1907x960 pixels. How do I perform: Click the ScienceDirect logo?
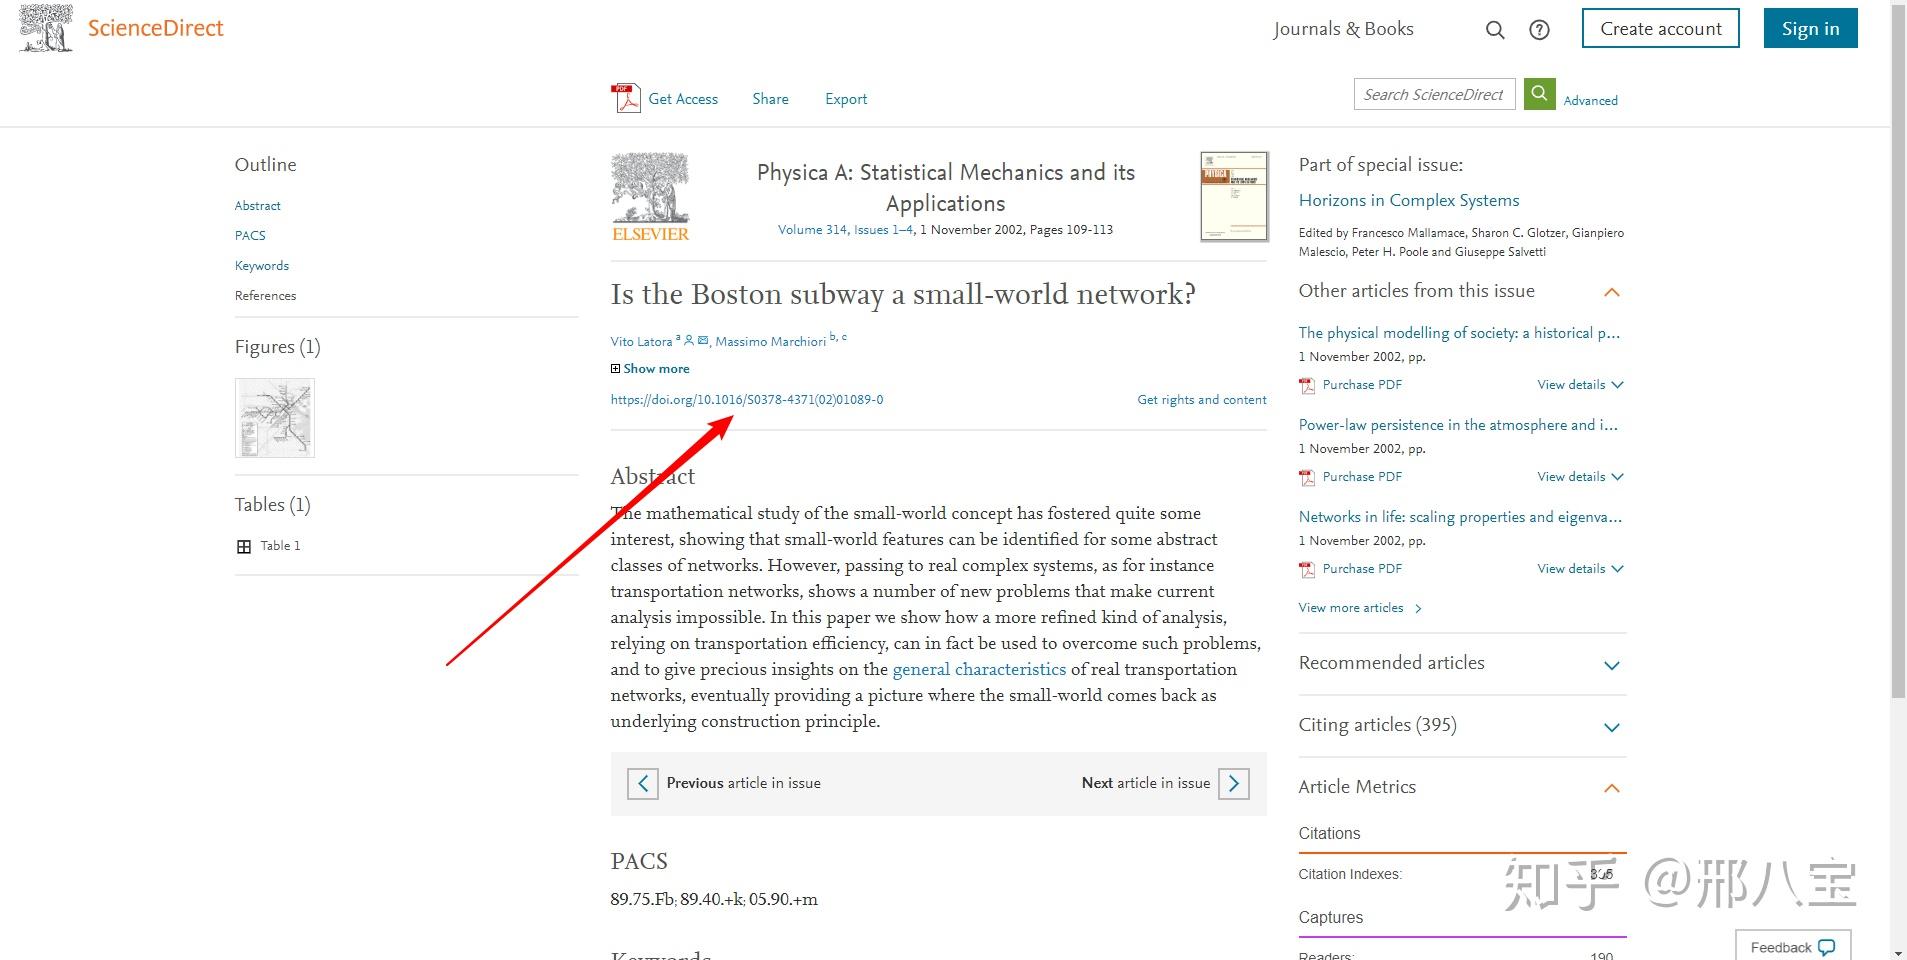click(122, 28)
